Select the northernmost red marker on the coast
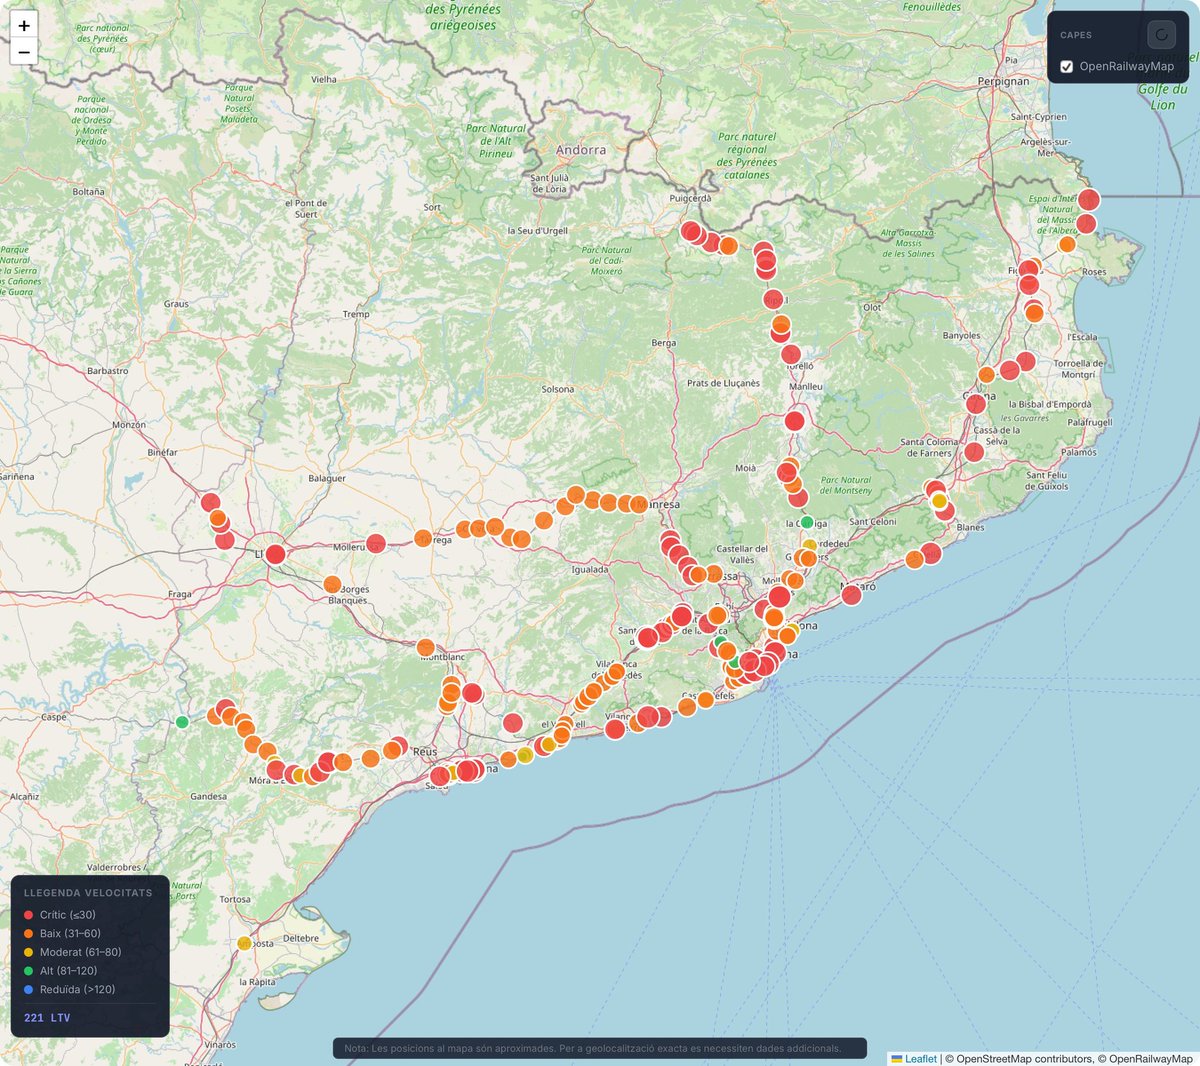1200x1066 pixels. pos(1089,200)
